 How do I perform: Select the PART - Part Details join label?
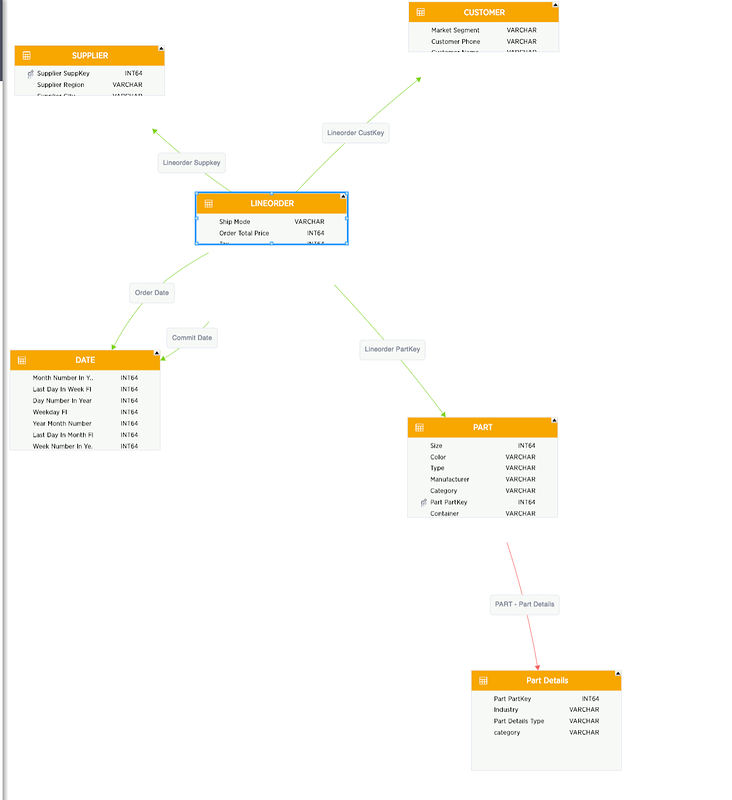(524, 604)
